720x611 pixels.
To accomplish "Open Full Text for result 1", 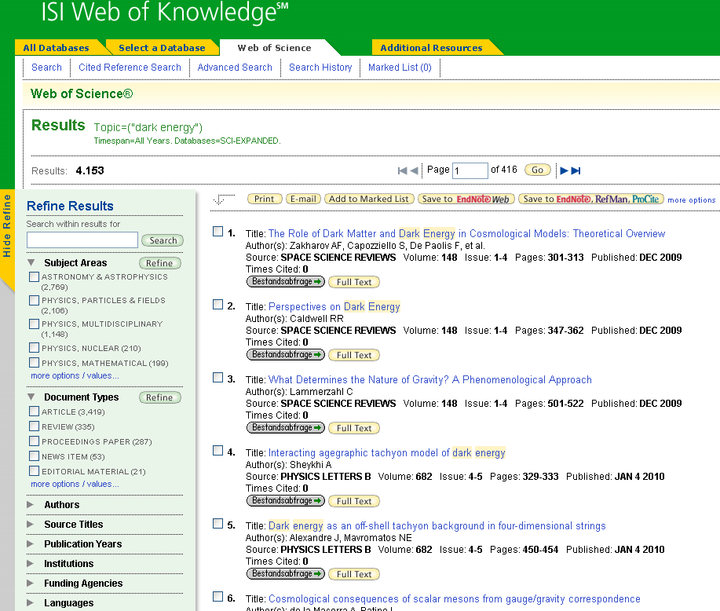I will coord(354,282).
